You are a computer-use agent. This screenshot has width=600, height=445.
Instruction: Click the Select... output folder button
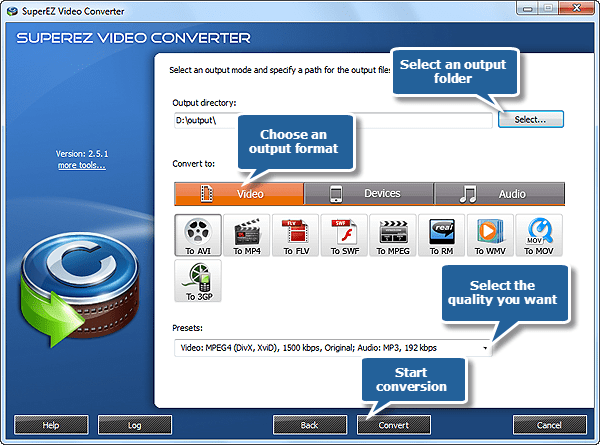tap(531, 119)
